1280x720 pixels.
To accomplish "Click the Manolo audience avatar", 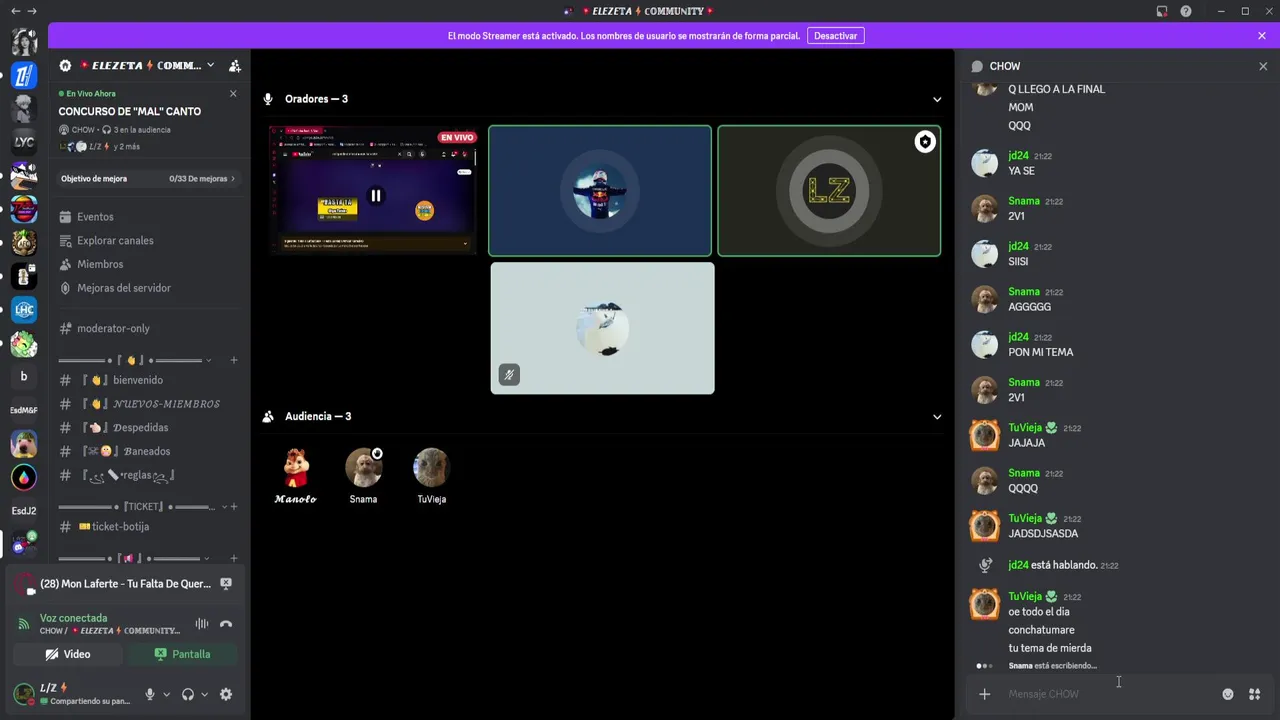I will pos(296,467).
